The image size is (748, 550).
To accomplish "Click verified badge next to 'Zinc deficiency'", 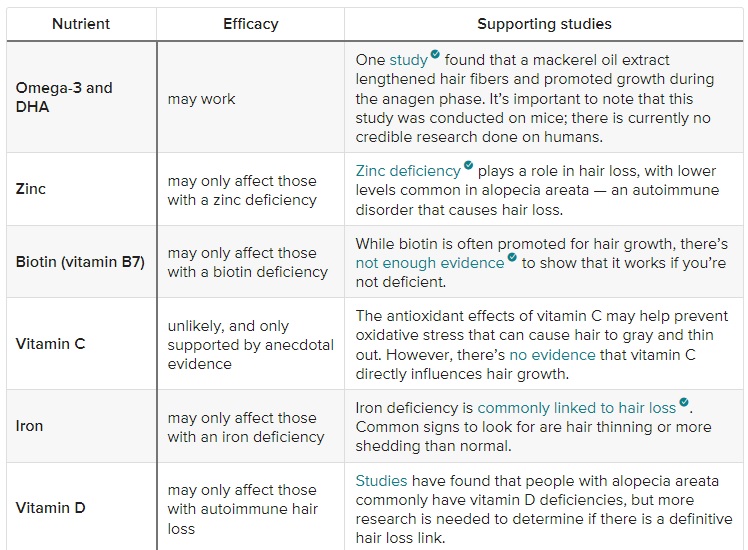I will [x=468, y=165].
